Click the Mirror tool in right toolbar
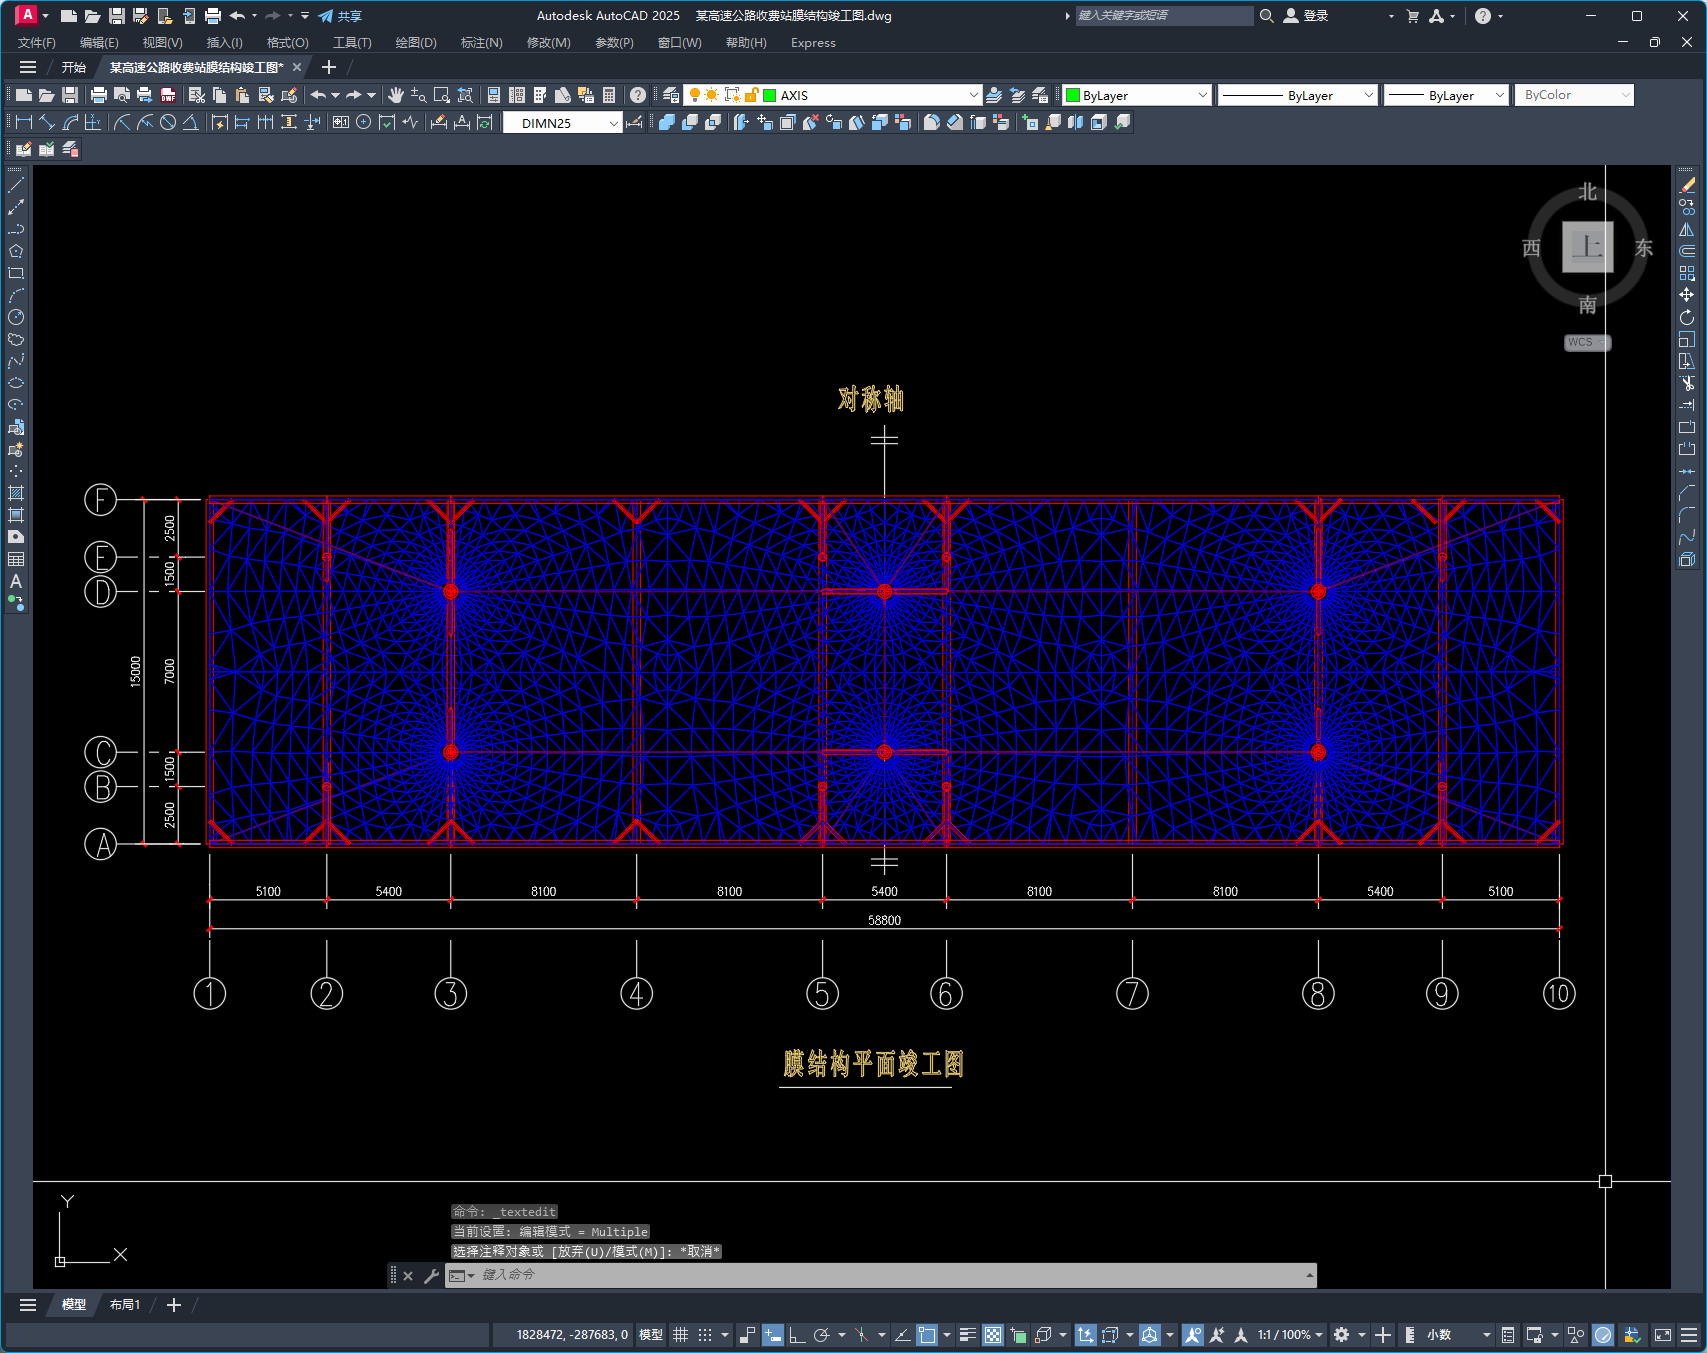The width and height of the screenshot is (1707, 1353). [x=1687, y=229]
